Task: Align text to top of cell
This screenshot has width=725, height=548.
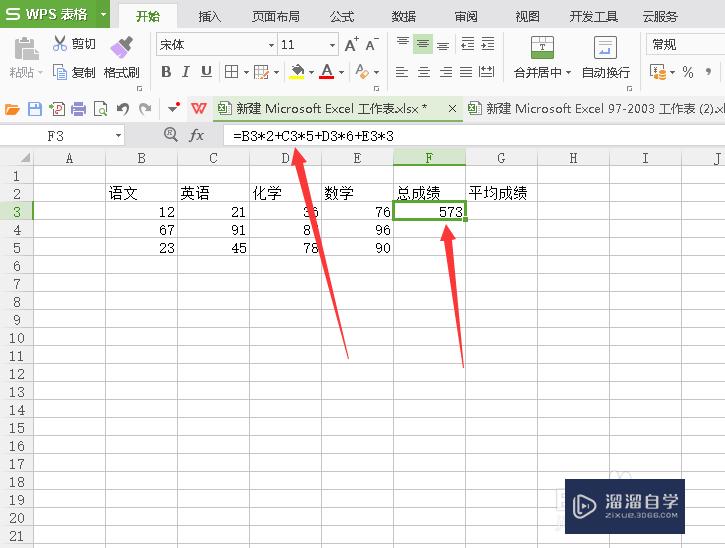Action: [403, 43]
